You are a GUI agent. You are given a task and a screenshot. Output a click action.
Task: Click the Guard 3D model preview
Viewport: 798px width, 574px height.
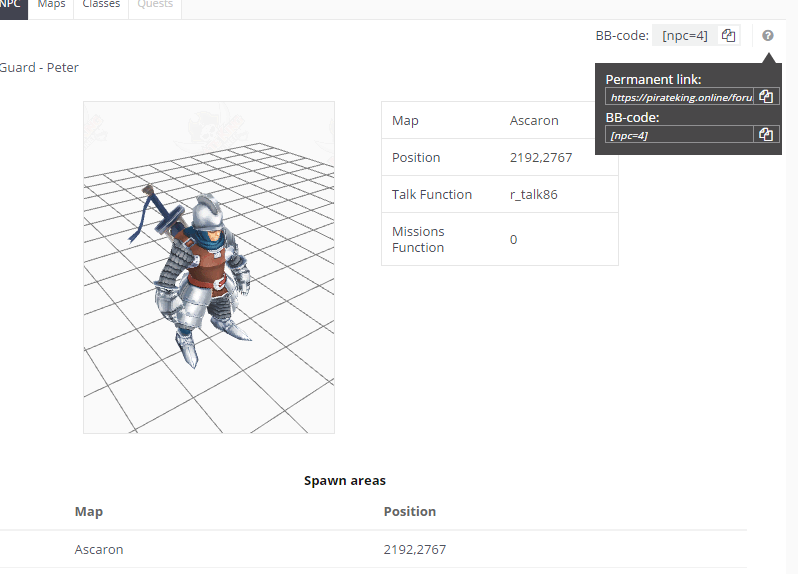(x=209, y=267)
